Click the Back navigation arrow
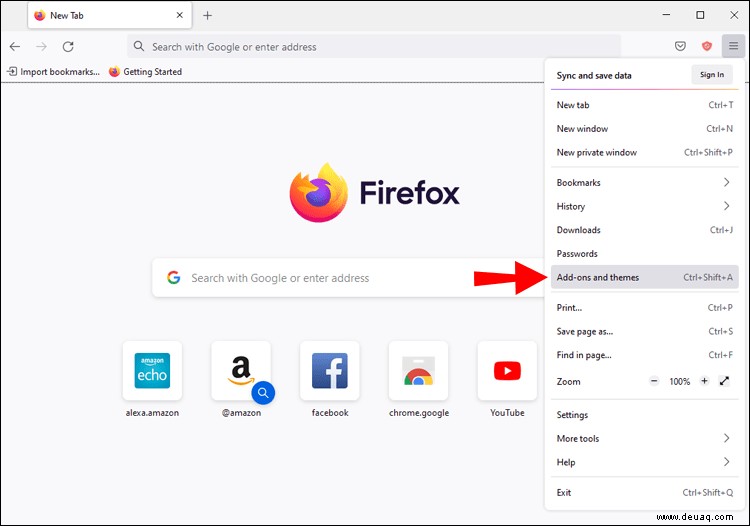The width and height of the screenshot is (750, 526). (15, 46)
